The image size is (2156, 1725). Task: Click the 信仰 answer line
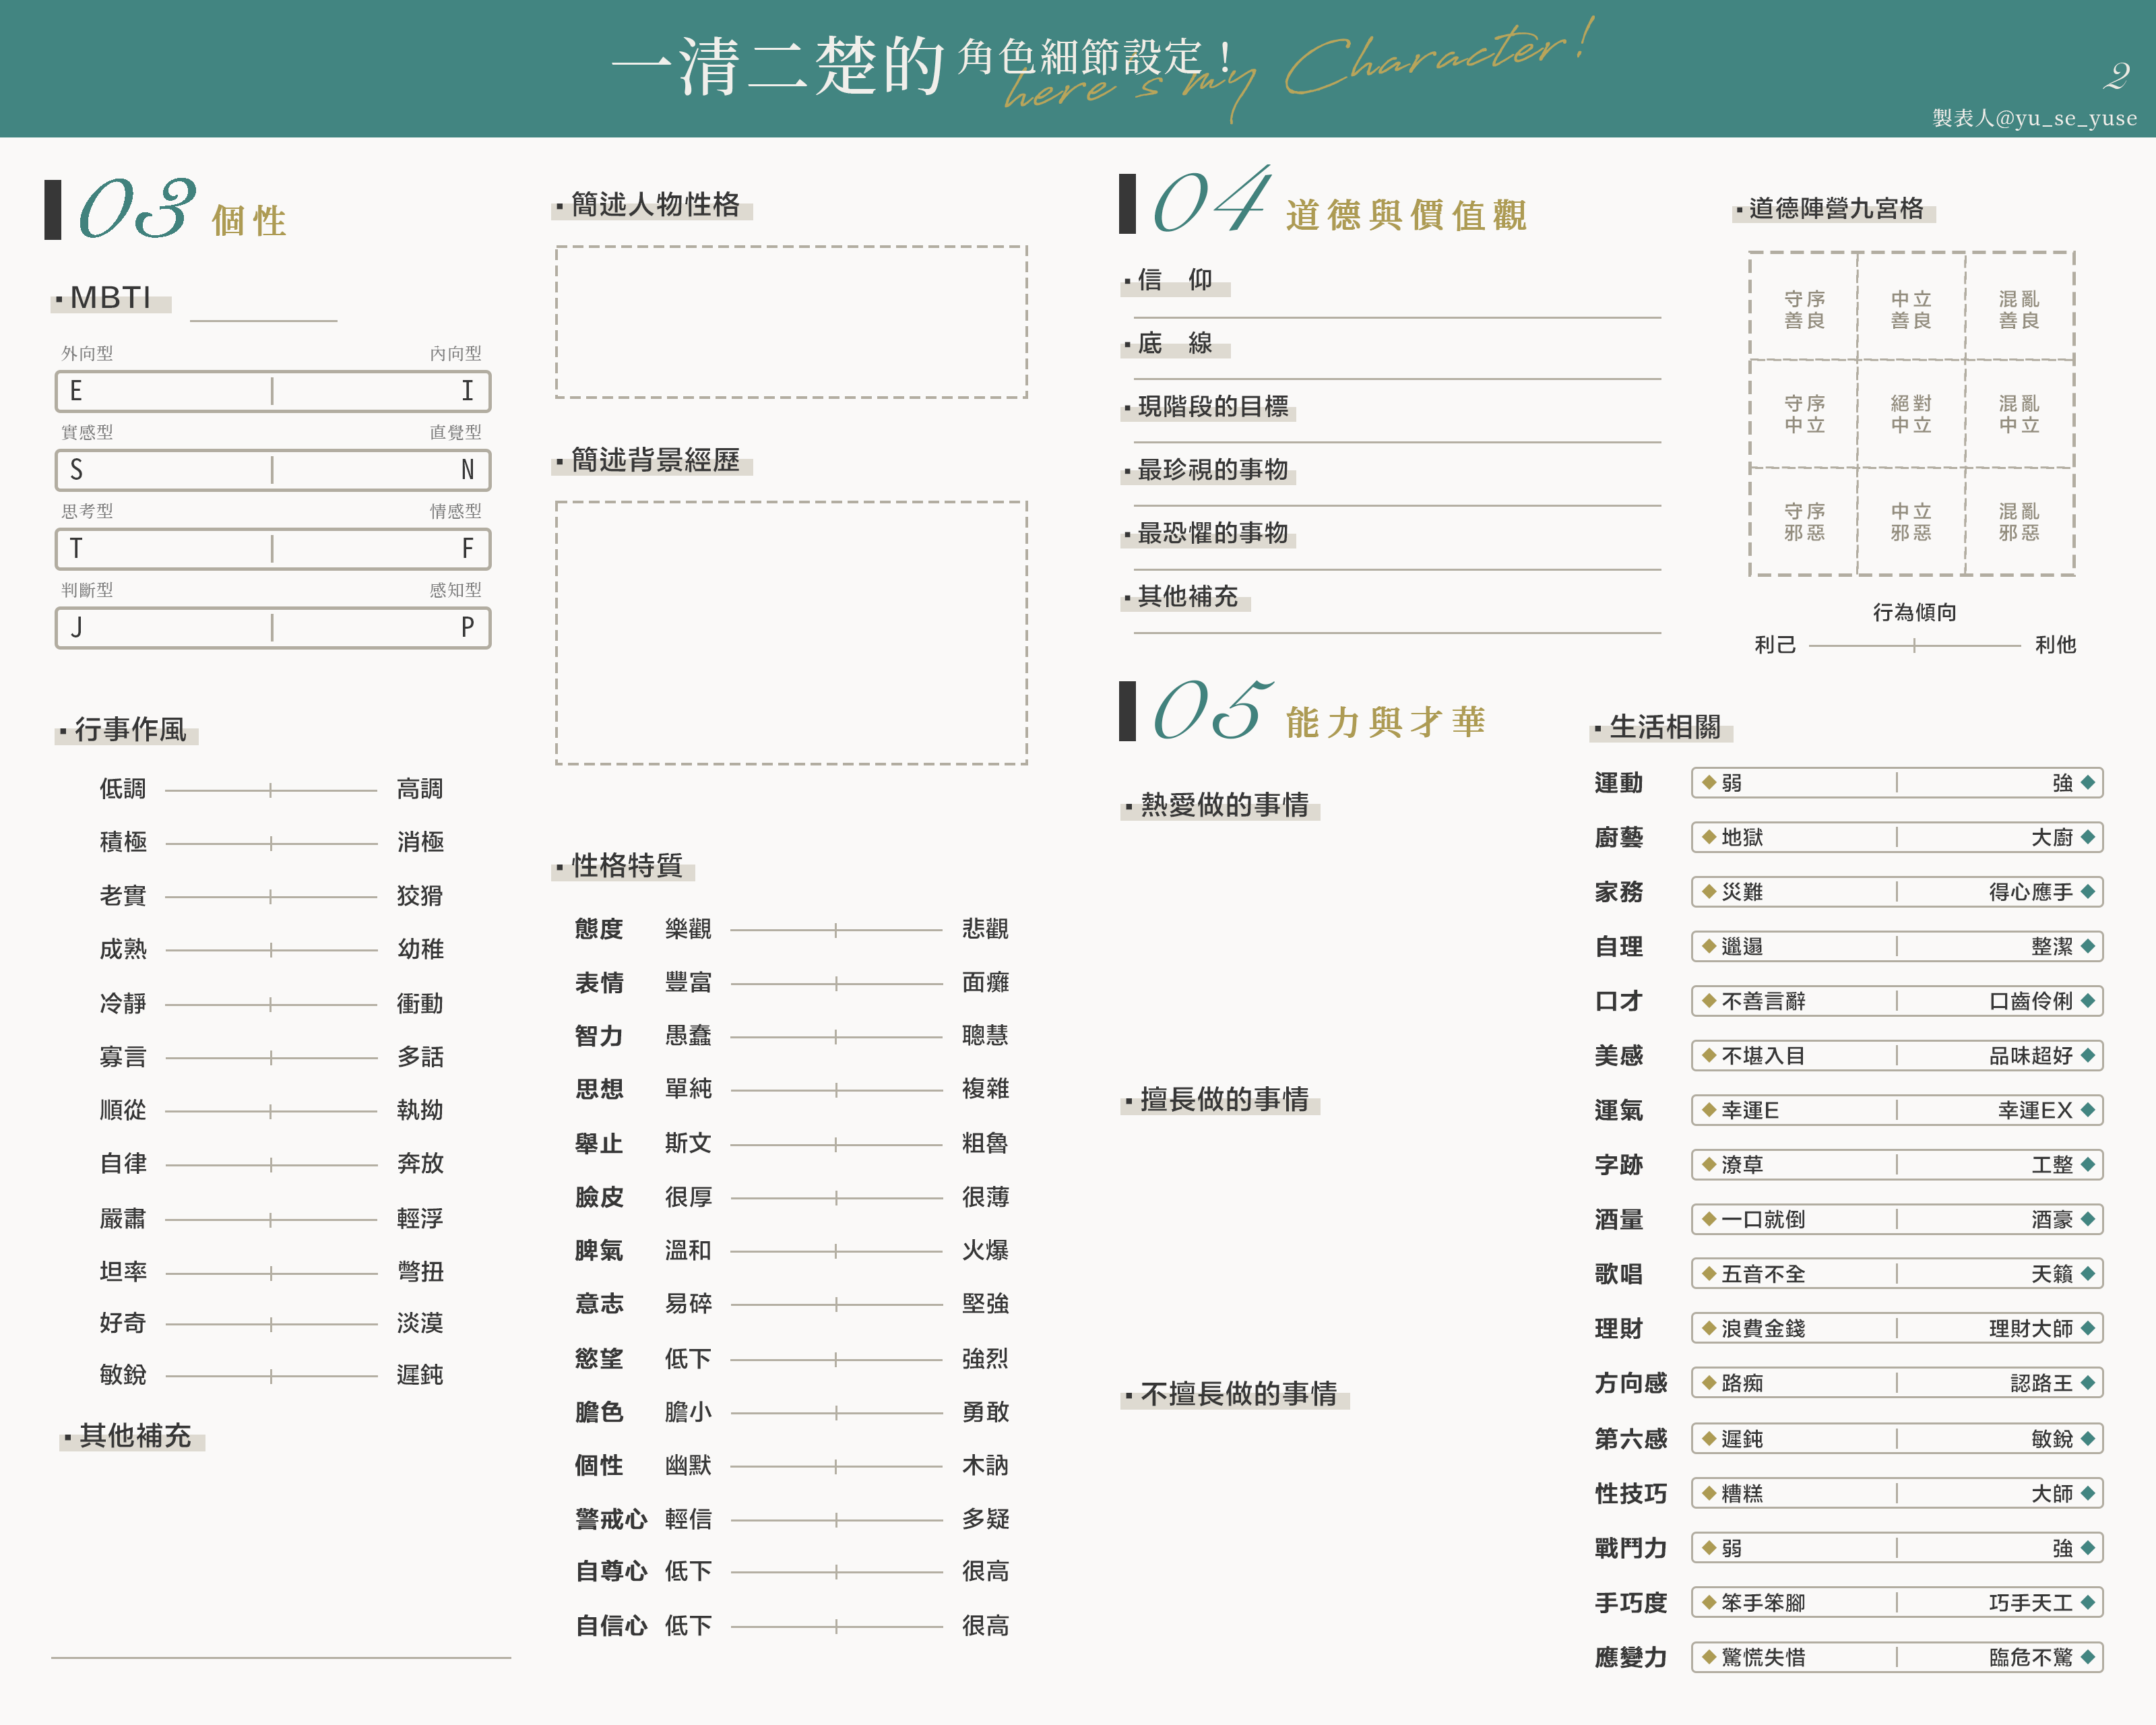point(1397,318)
